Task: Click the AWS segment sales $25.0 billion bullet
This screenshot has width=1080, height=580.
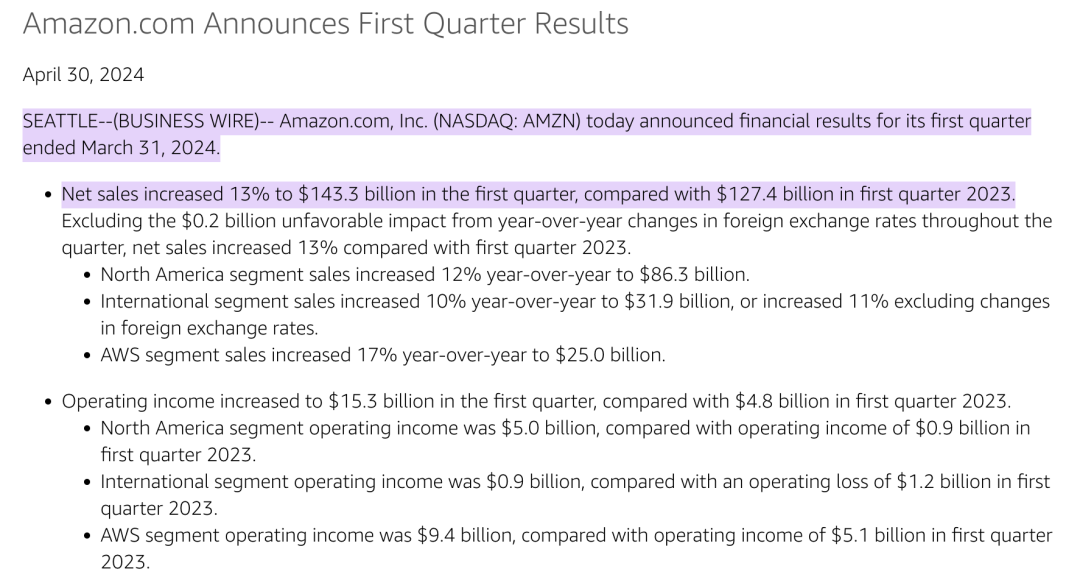Action: pos(383,355)
